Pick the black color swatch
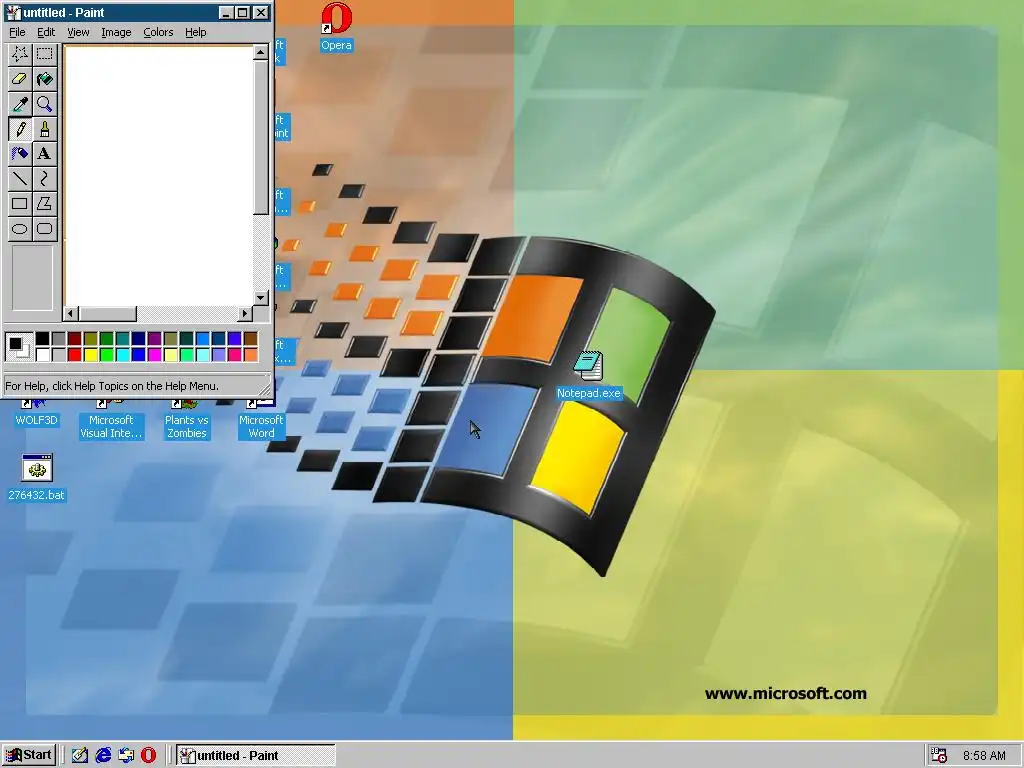Viewport: 1024px width, 768px height. pyautogui.click(x=42, y=338)
